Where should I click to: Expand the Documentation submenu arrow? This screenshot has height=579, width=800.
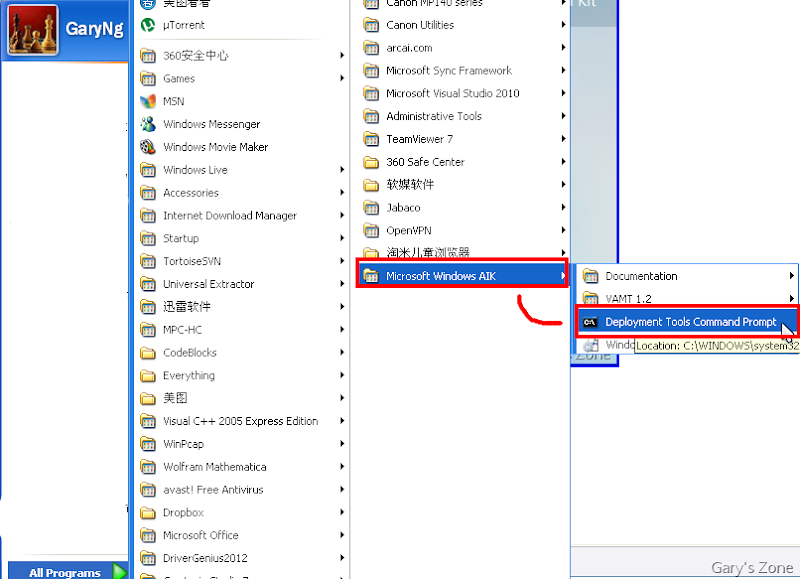(791, 275)
